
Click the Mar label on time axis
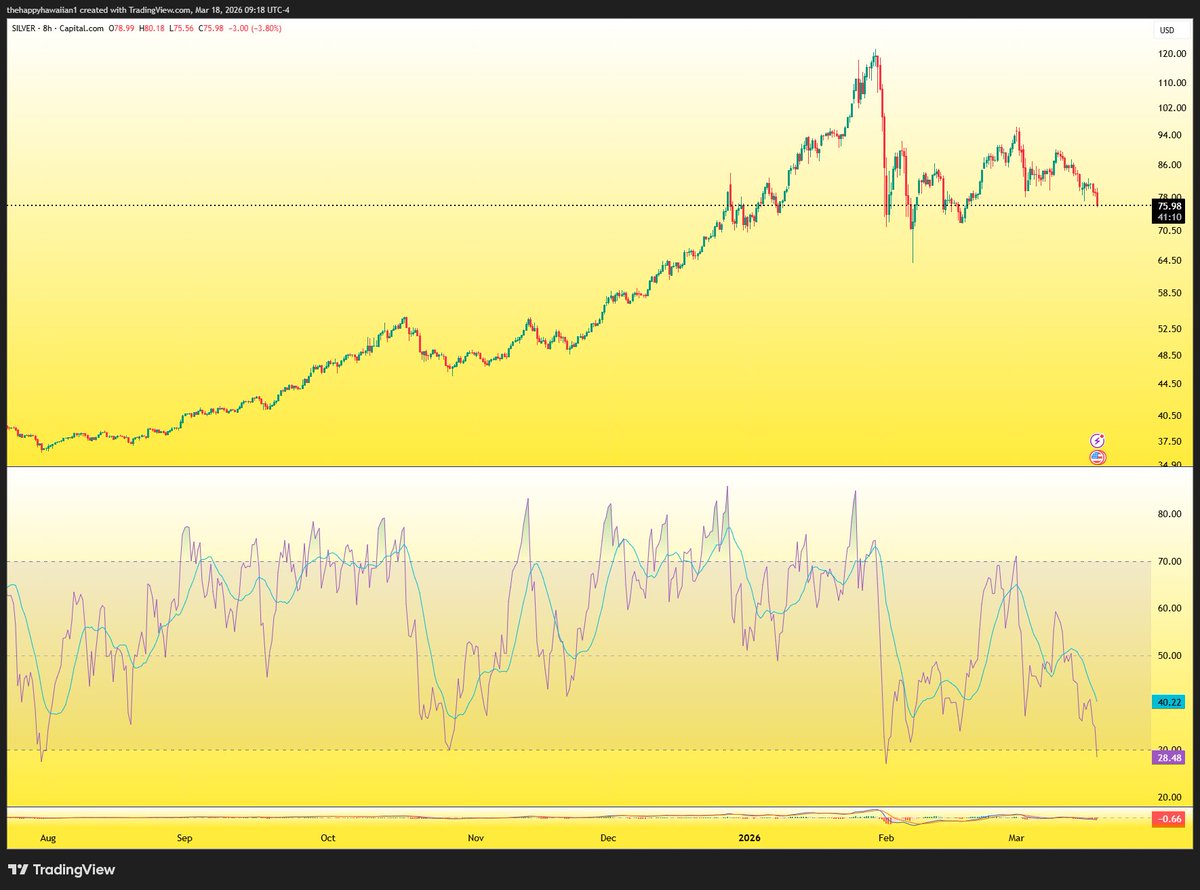1017,836
